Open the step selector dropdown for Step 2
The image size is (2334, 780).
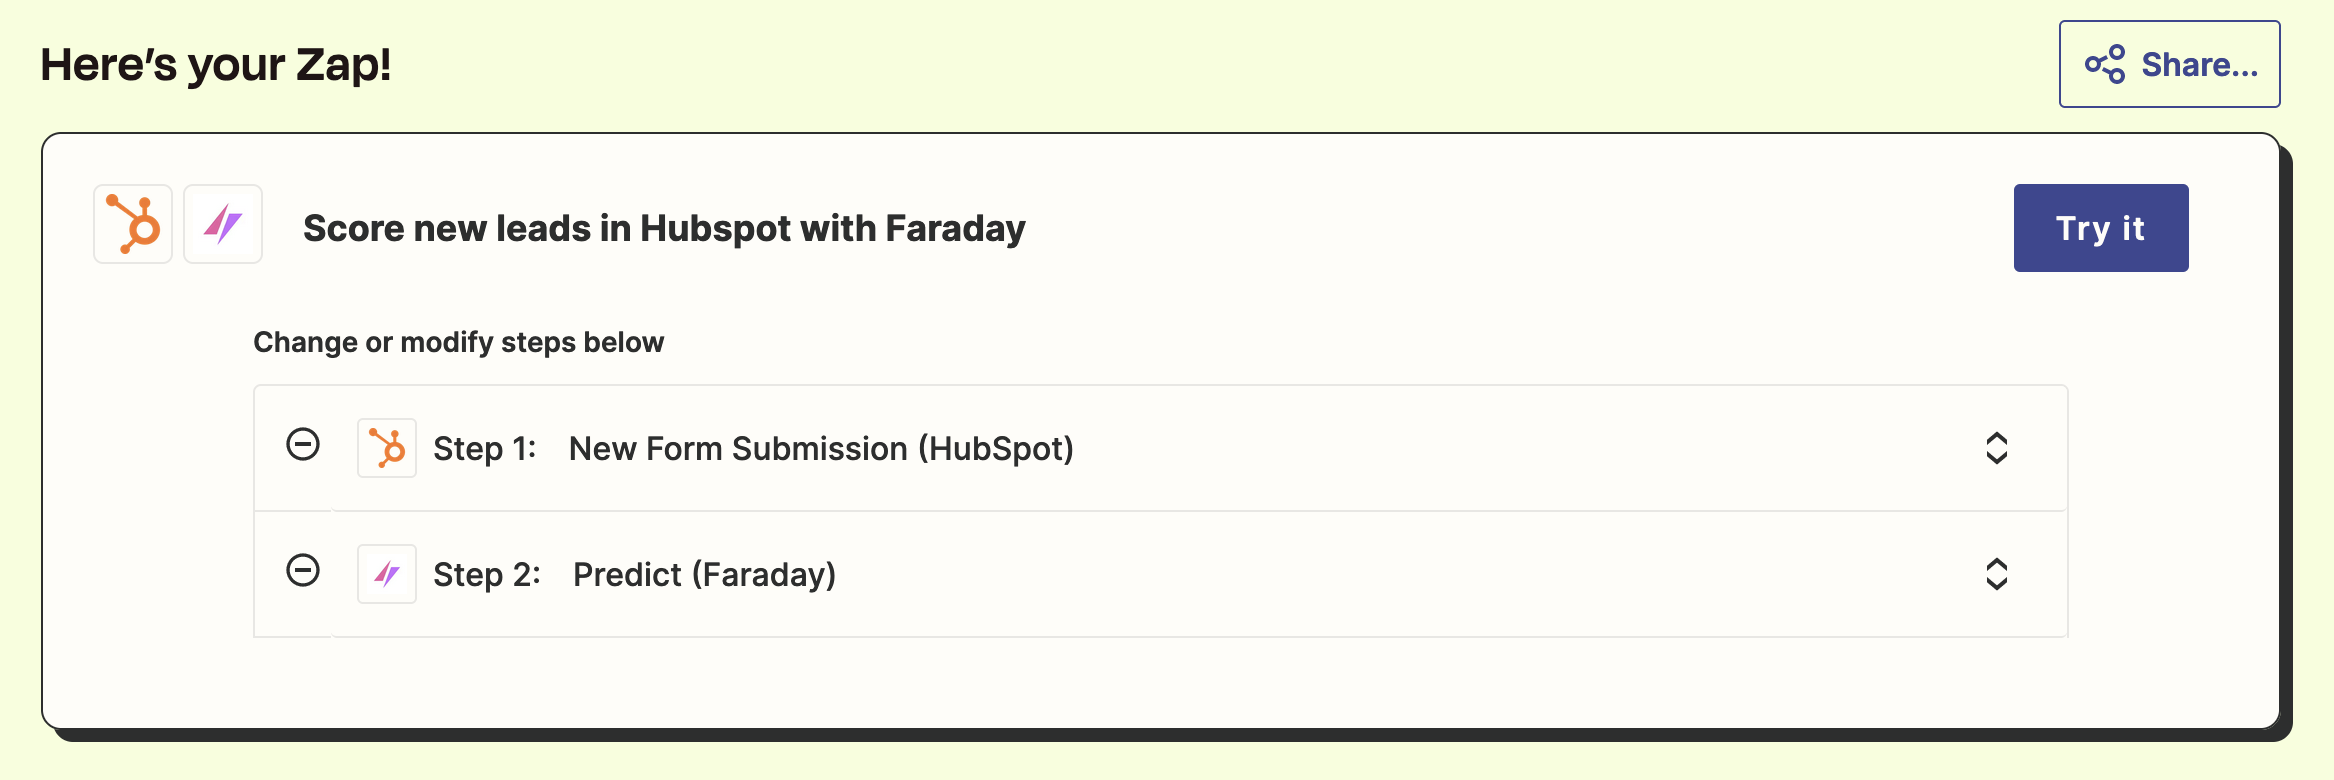1996,574
